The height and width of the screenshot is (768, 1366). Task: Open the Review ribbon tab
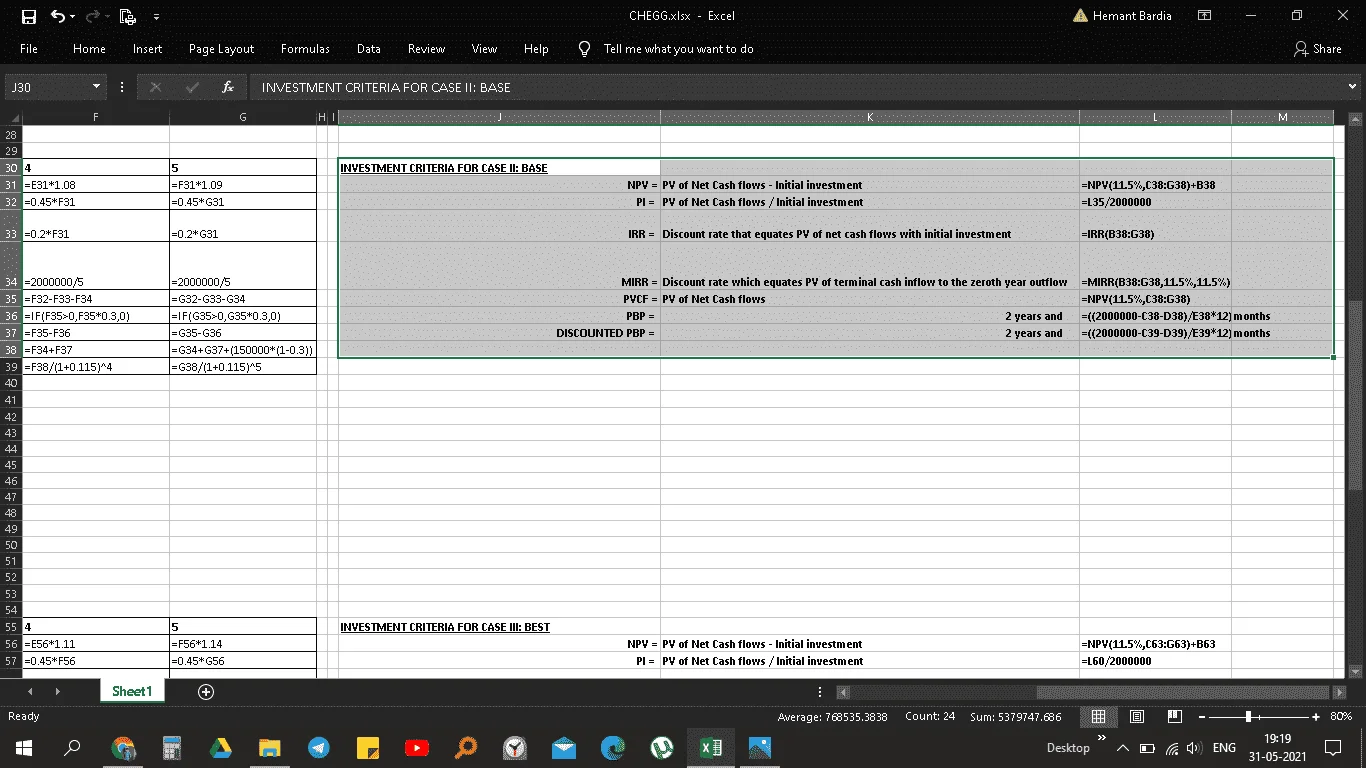point(426,49)
